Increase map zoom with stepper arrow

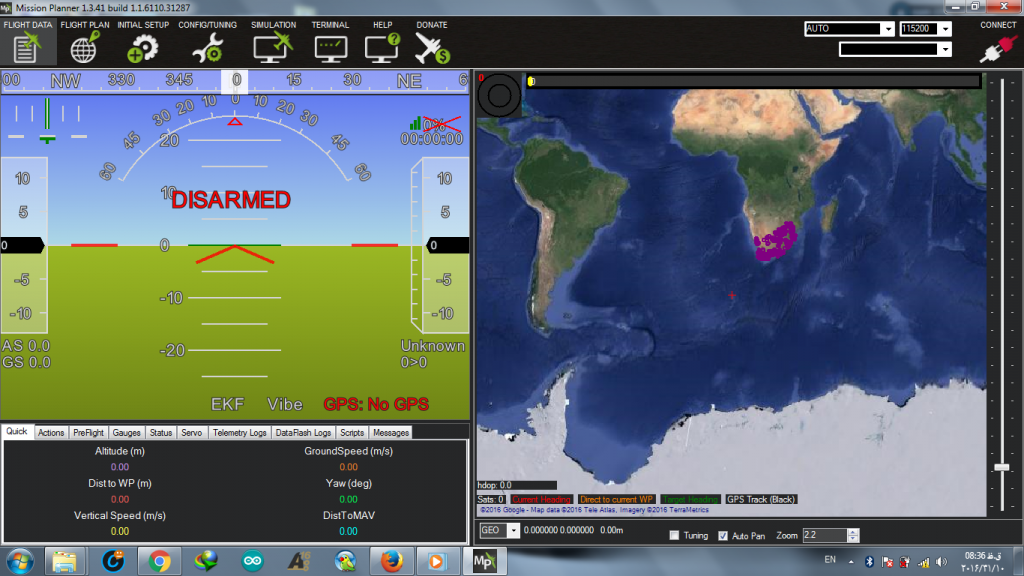853,532
